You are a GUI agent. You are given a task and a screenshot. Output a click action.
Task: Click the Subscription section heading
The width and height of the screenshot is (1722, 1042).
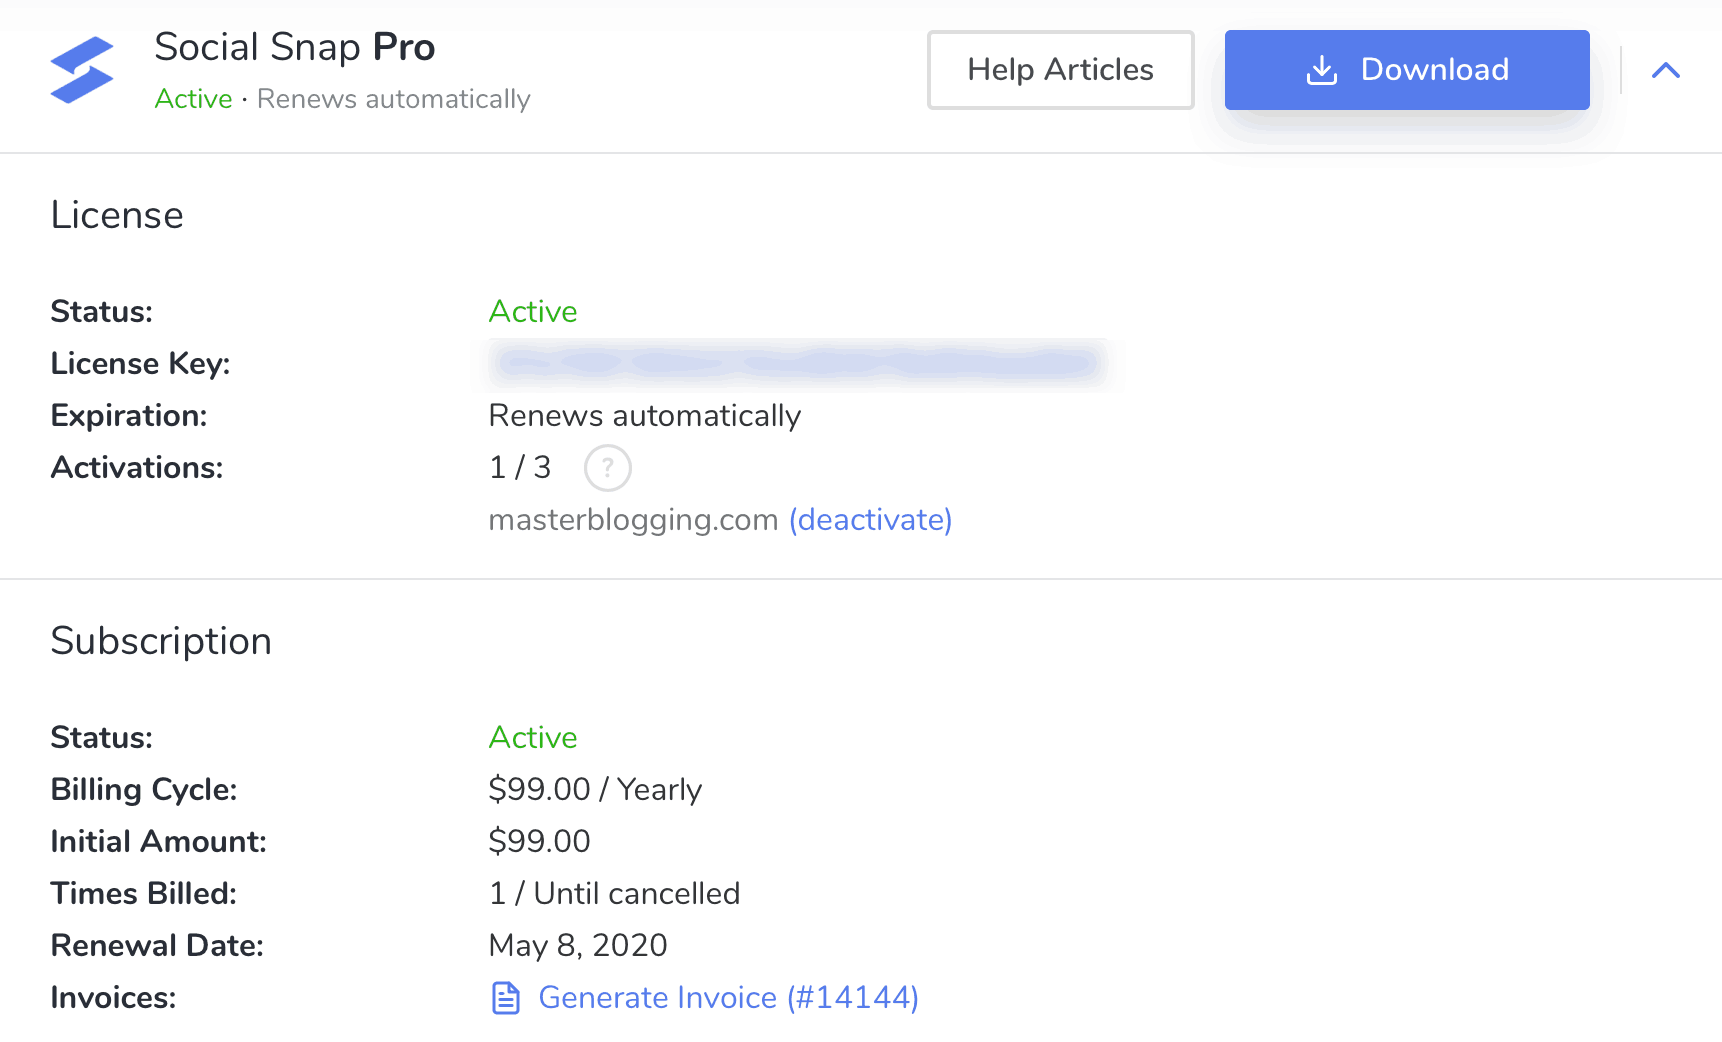pos(161,641)
